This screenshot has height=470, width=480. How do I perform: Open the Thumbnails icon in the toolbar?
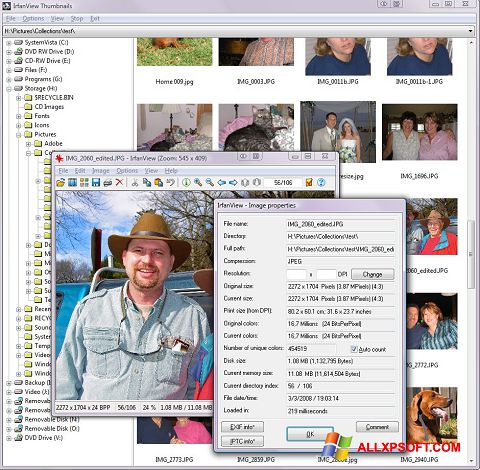pyautogui.click(x=84, y=182)
